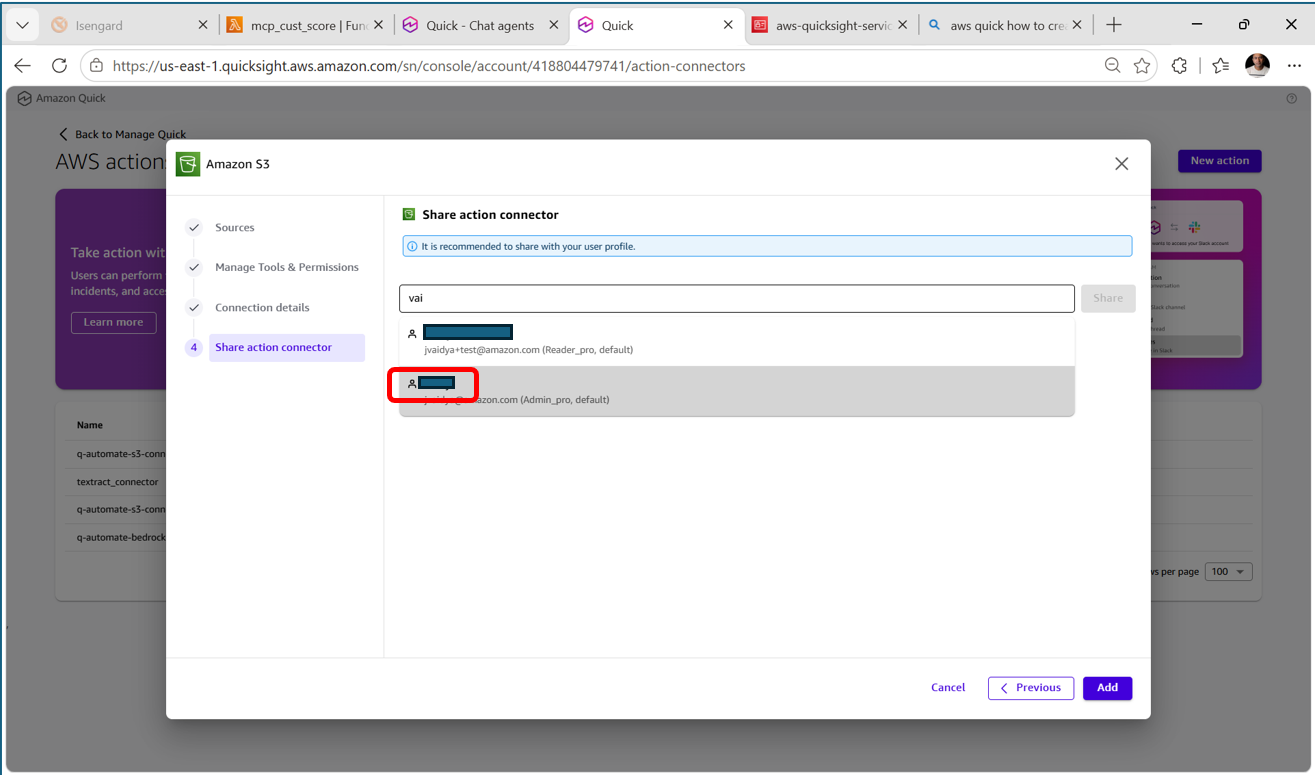This screenshot has width=1315, height=775.
Task: Switch to the mcp_cust_score tab
Action: (296, 25)
